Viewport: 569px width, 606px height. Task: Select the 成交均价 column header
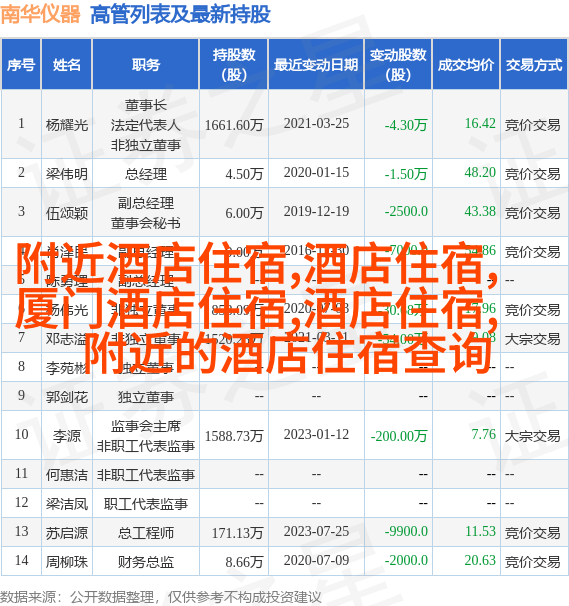tap(466, 64)
